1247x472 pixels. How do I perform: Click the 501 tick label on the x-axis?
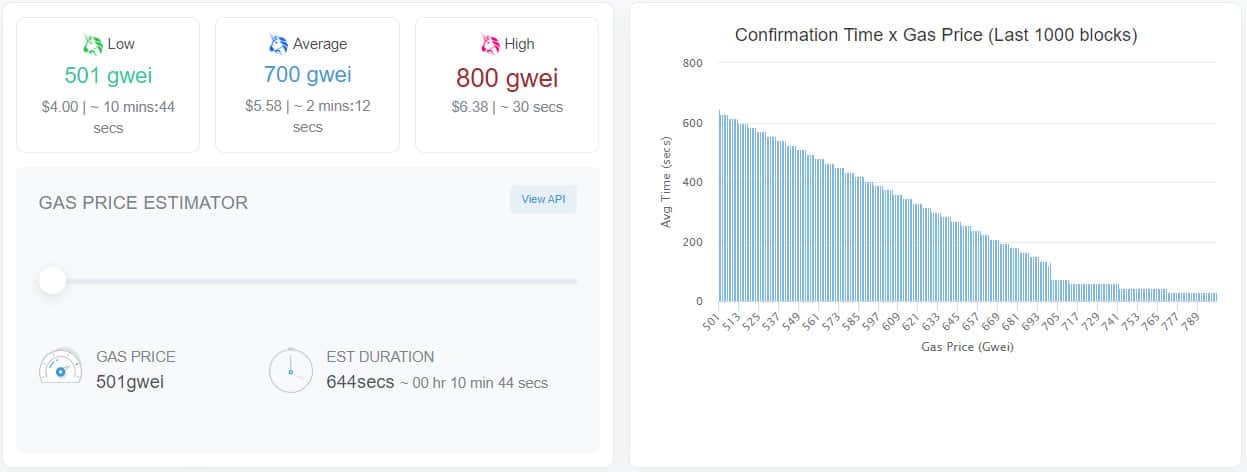[x=711, y=322]
